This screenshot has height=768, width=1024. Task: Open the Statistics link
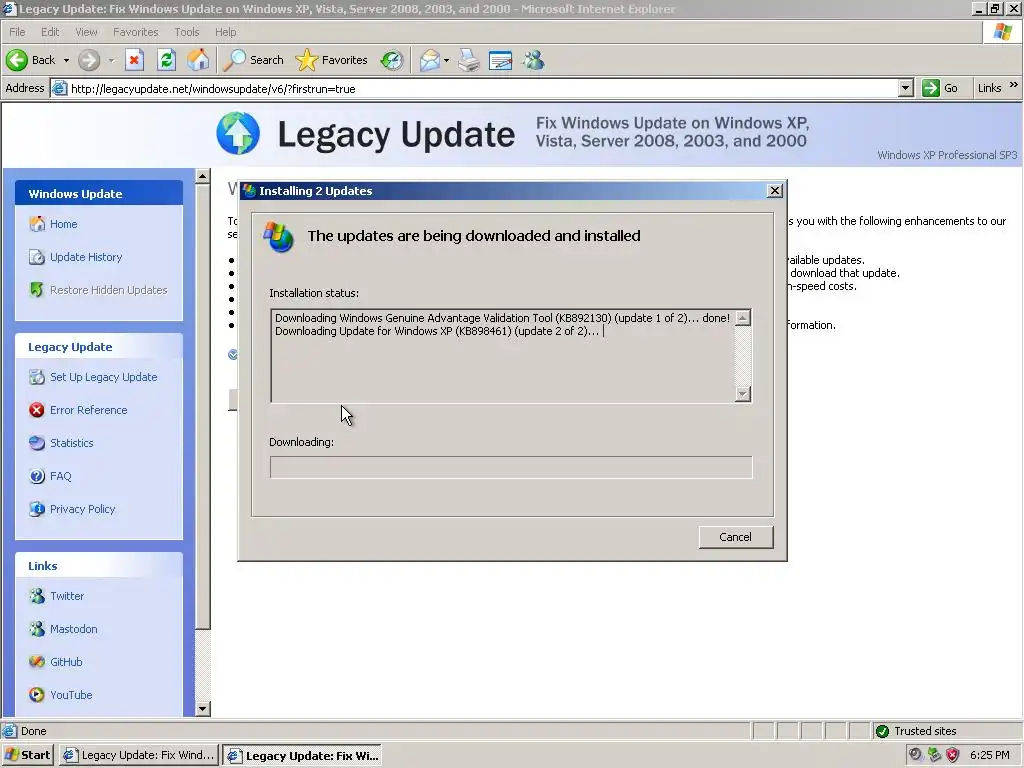pos(72,443)
